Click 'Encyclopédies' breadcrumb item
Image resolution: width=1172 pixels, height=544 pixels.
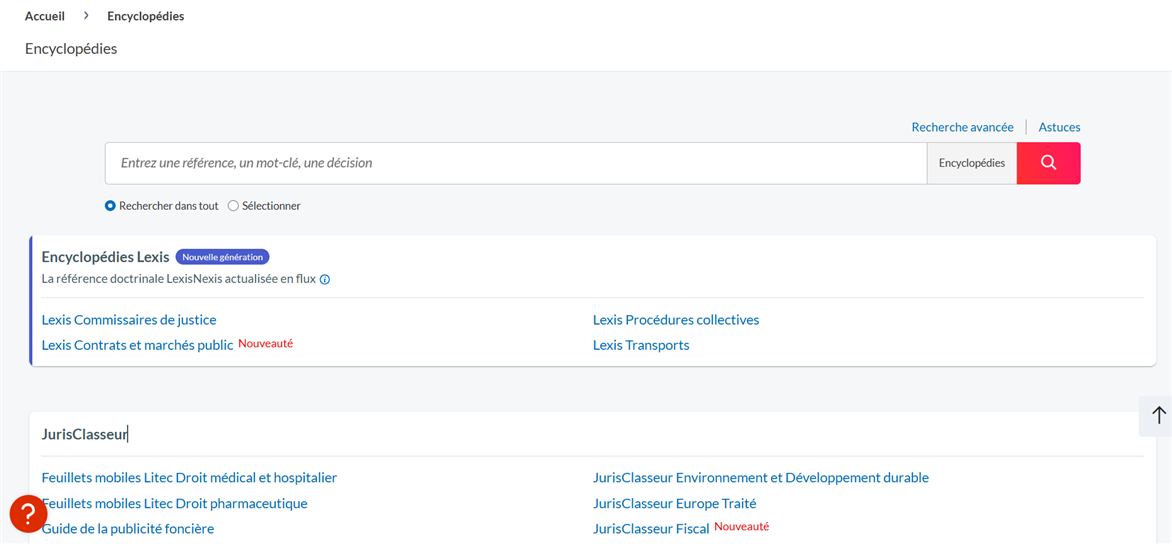[145, 16]
